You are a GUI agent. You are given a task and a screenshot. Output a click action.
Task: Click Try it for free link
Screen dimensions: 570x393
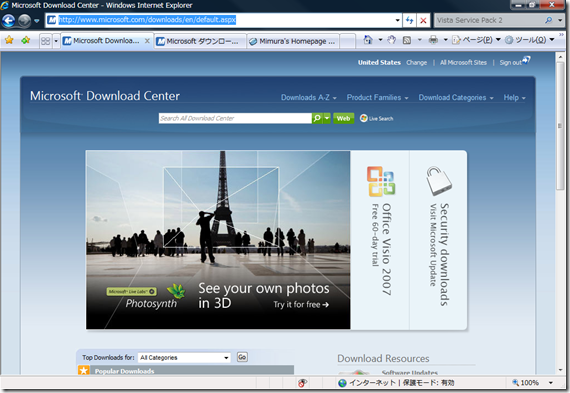(301, 304)
